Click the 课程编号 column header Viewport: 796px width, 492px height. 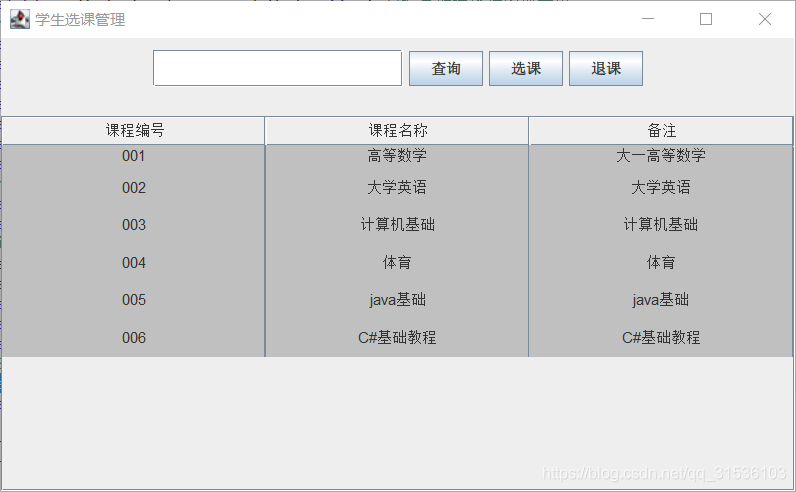point(134,130)
